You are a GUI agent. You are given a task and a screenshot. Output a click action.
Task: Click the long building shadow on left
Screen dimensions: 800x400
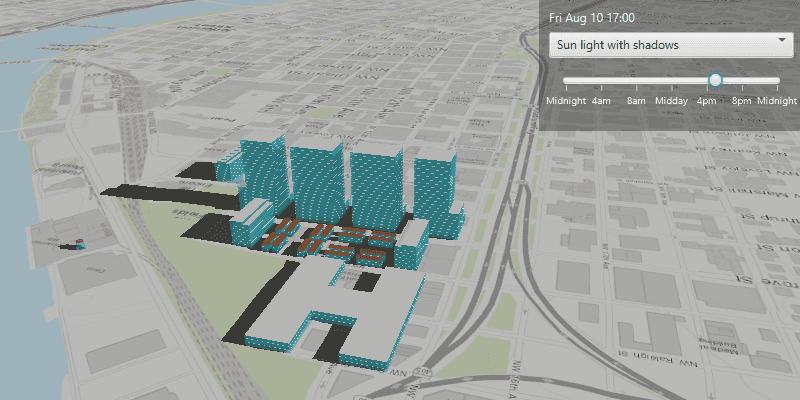[x=150, y=189]
